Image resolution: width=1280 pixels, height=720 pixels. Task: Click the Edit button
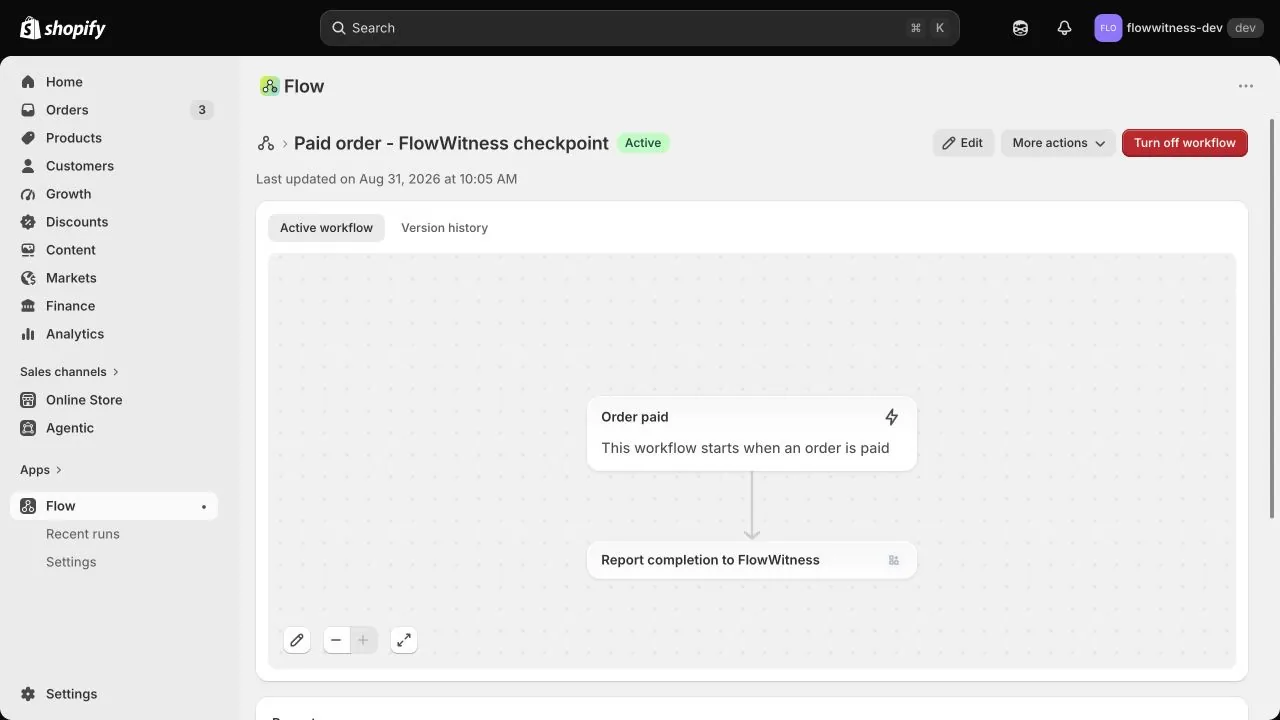point(963,143)
